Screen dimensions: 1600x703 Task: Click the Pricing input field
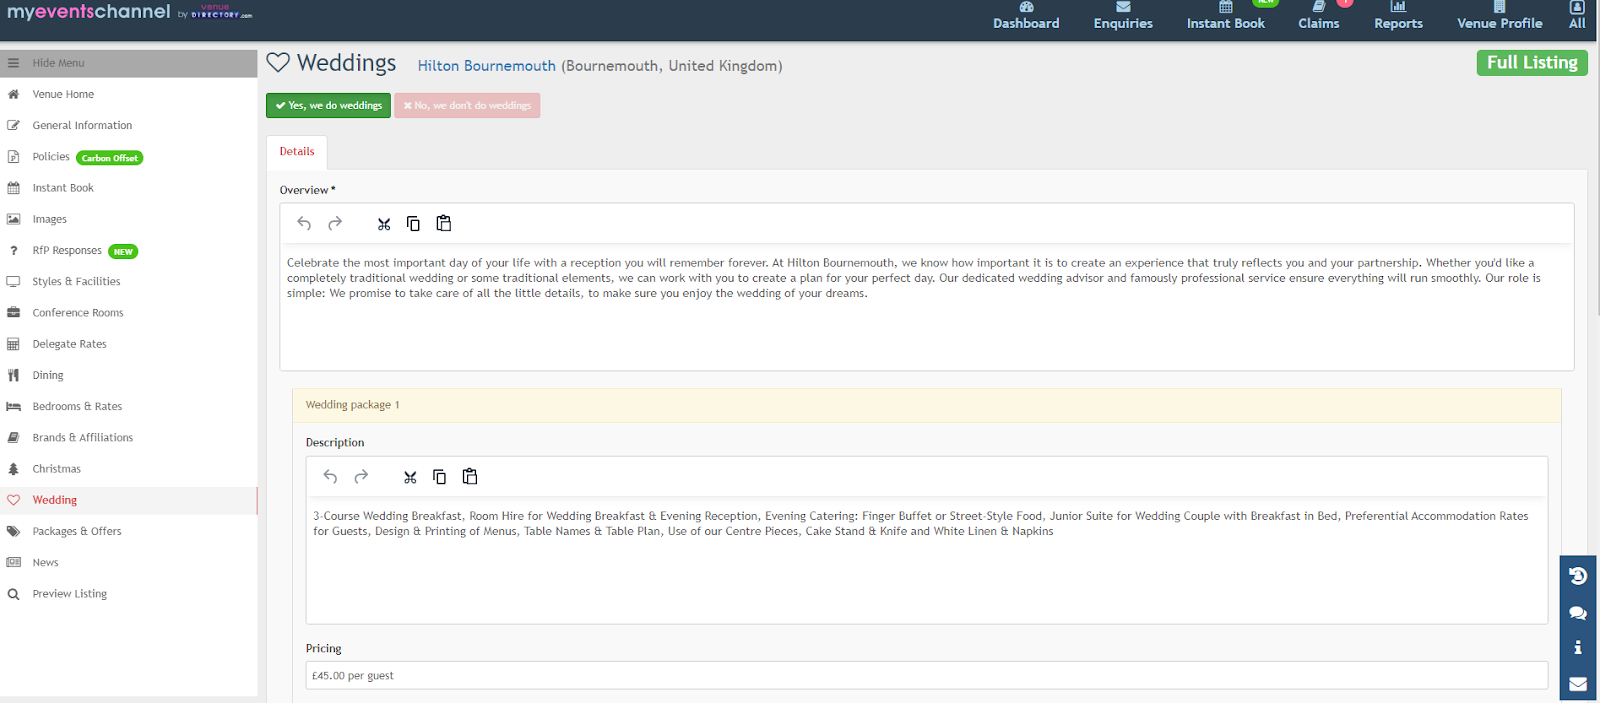tap(927, 675)
